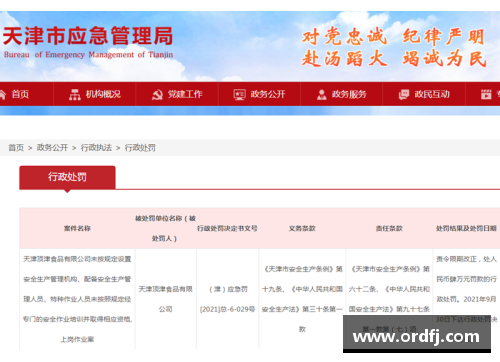
Task: Click the organization chart icon for 机构概况
Action: coord(75,95)
